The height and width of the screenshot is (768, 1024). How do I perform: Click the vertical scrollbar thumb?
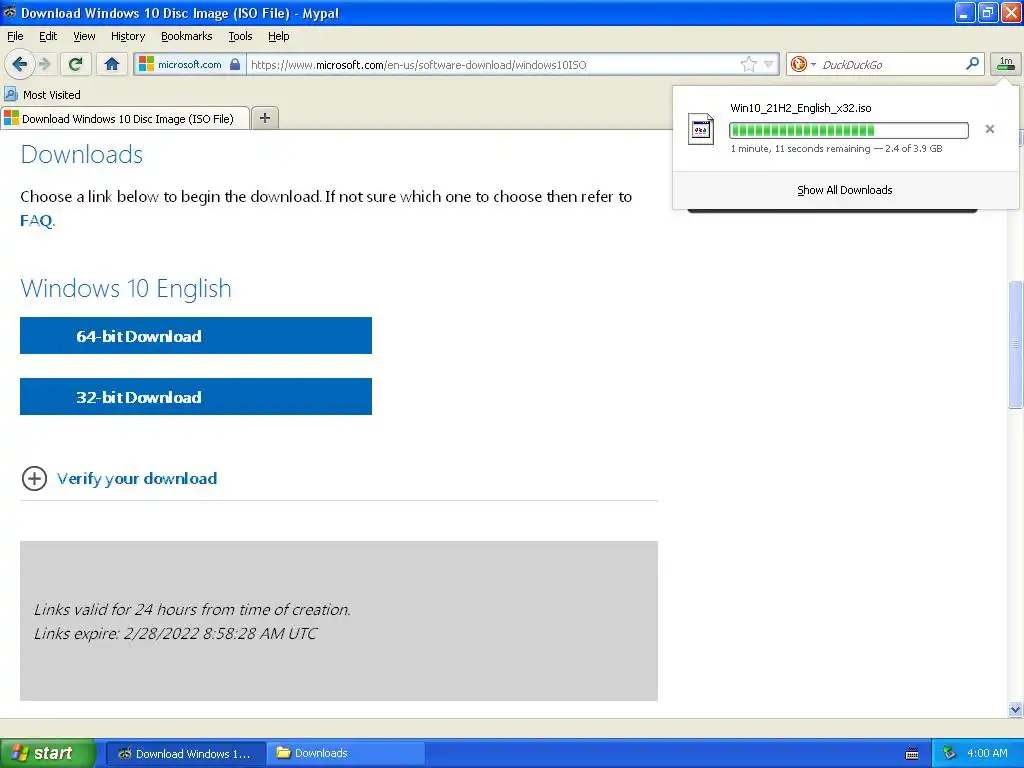point(1015,344)
